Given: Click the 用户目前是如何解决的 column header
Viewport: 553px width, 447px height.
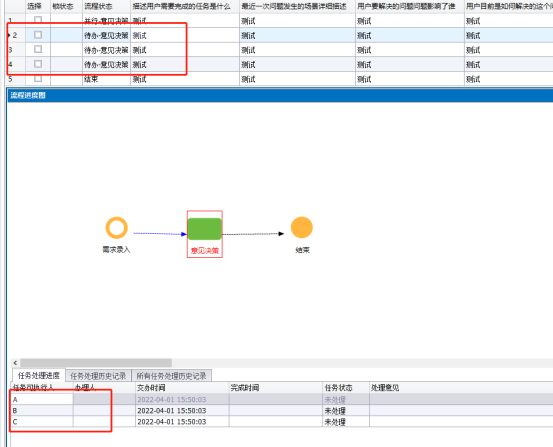Looking at the screenshot, I should click(x=509, y=6).
